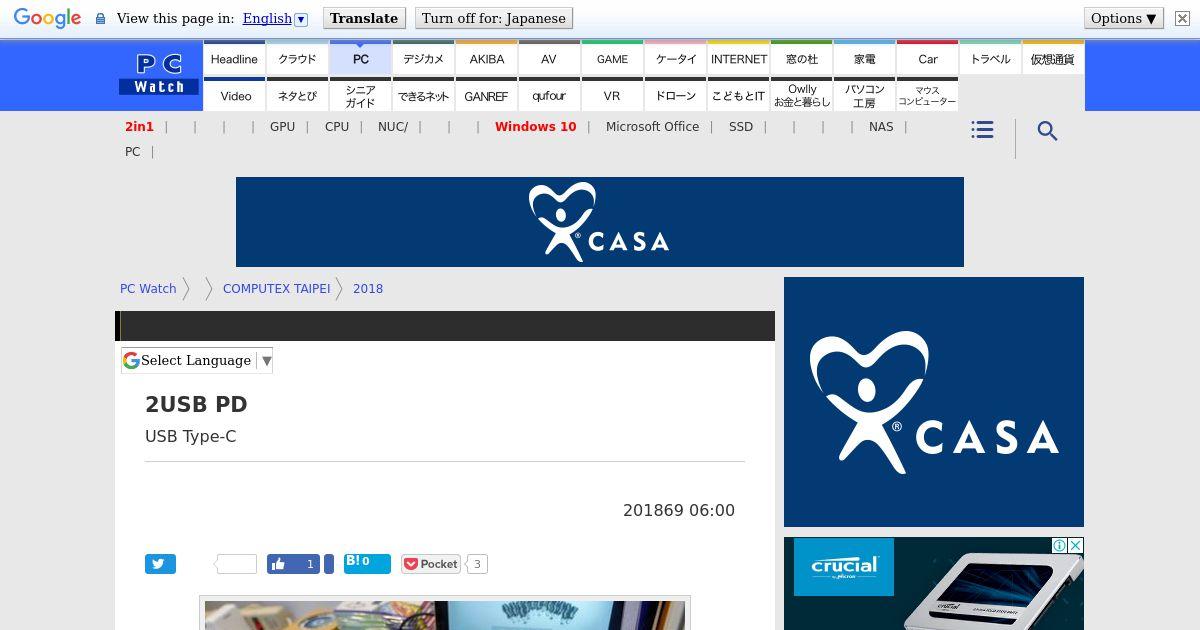1200x630 pixels.
Task: Click Turn off for: Japanese button
Action: pyautogui.click(x=494, y=18)
